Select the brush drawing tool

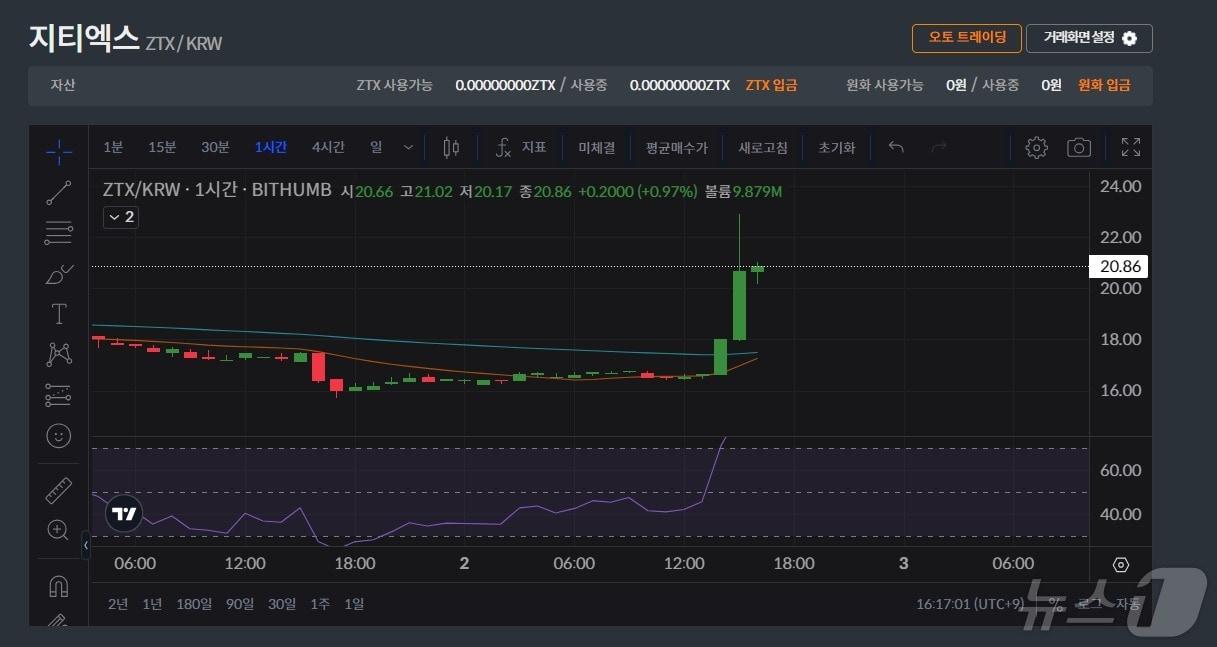pyautogui.click(x=58, y=274)
